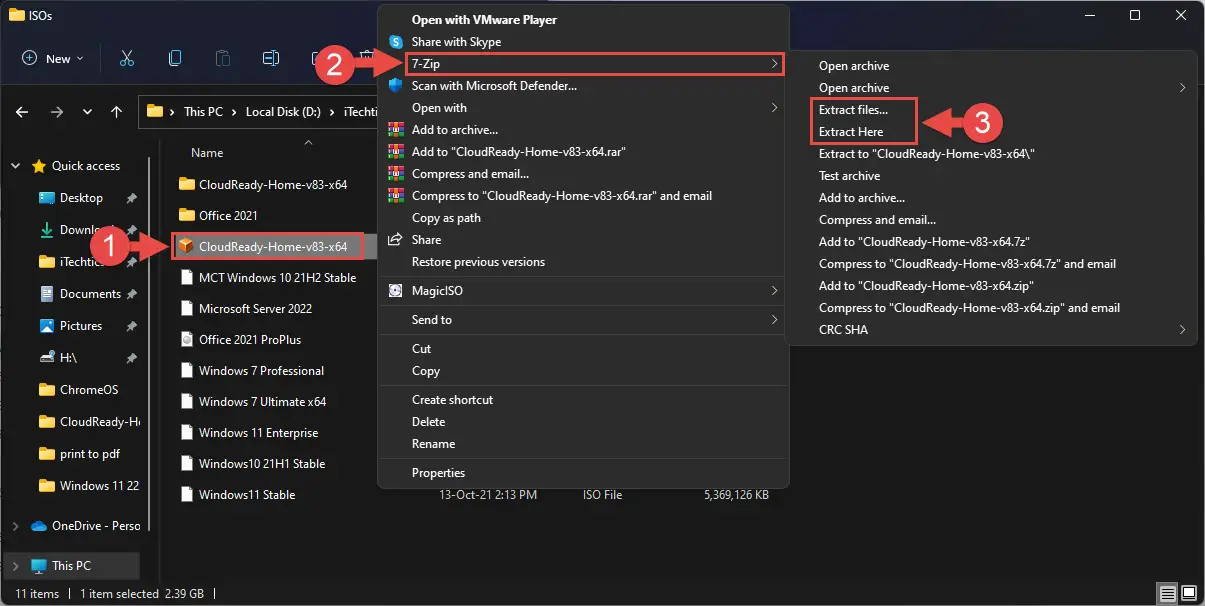Open Pictures in the sidebar
The width and height of the screenshot is (1205, 606).
[x=81, y=326]
